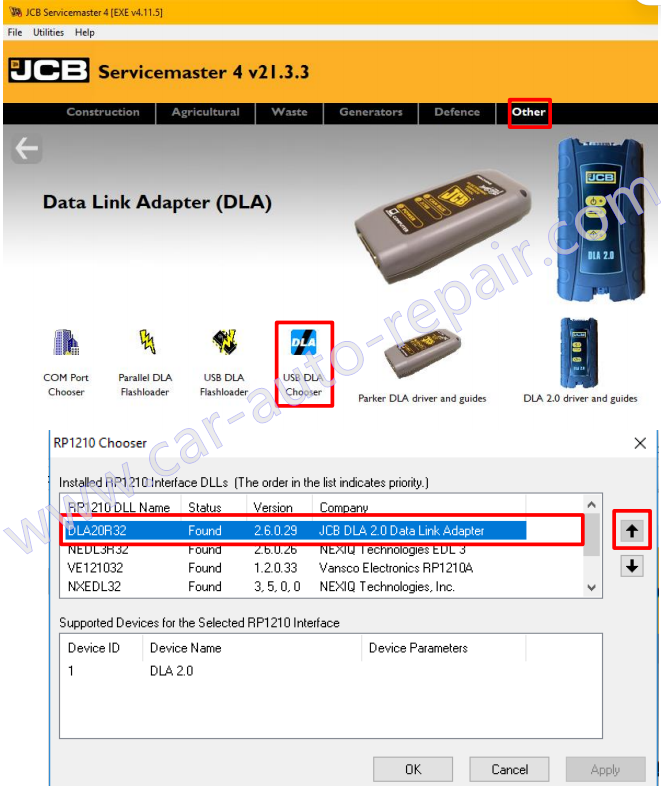Click the large blue DLA 2.0 image
Image resolution: width=661 pixels, height=786 pixels.
[x=600, y=220]
